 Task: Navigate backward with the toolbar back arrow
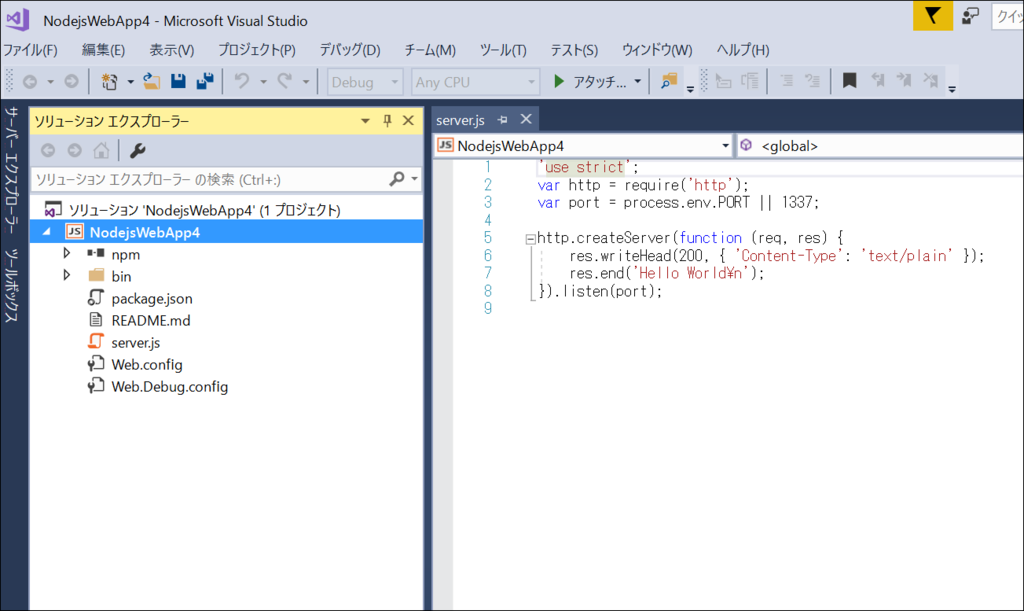[x=30, y=82]
